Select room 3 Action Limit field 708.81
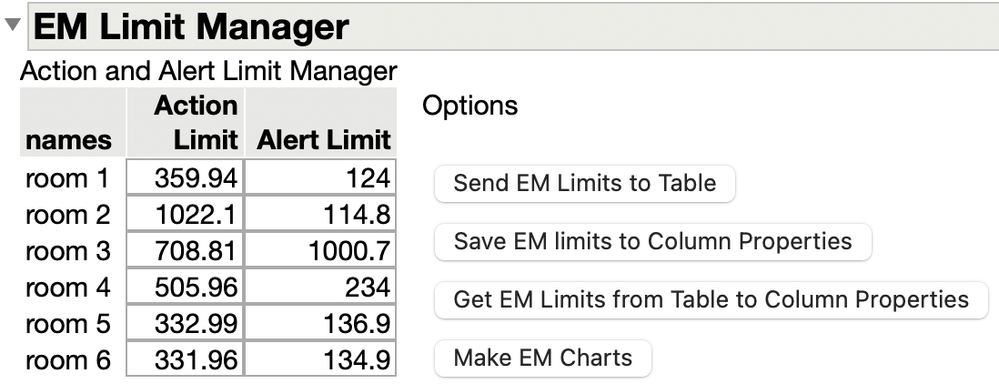This screenshot has height=384, width=999. click(x=185, y=250)
